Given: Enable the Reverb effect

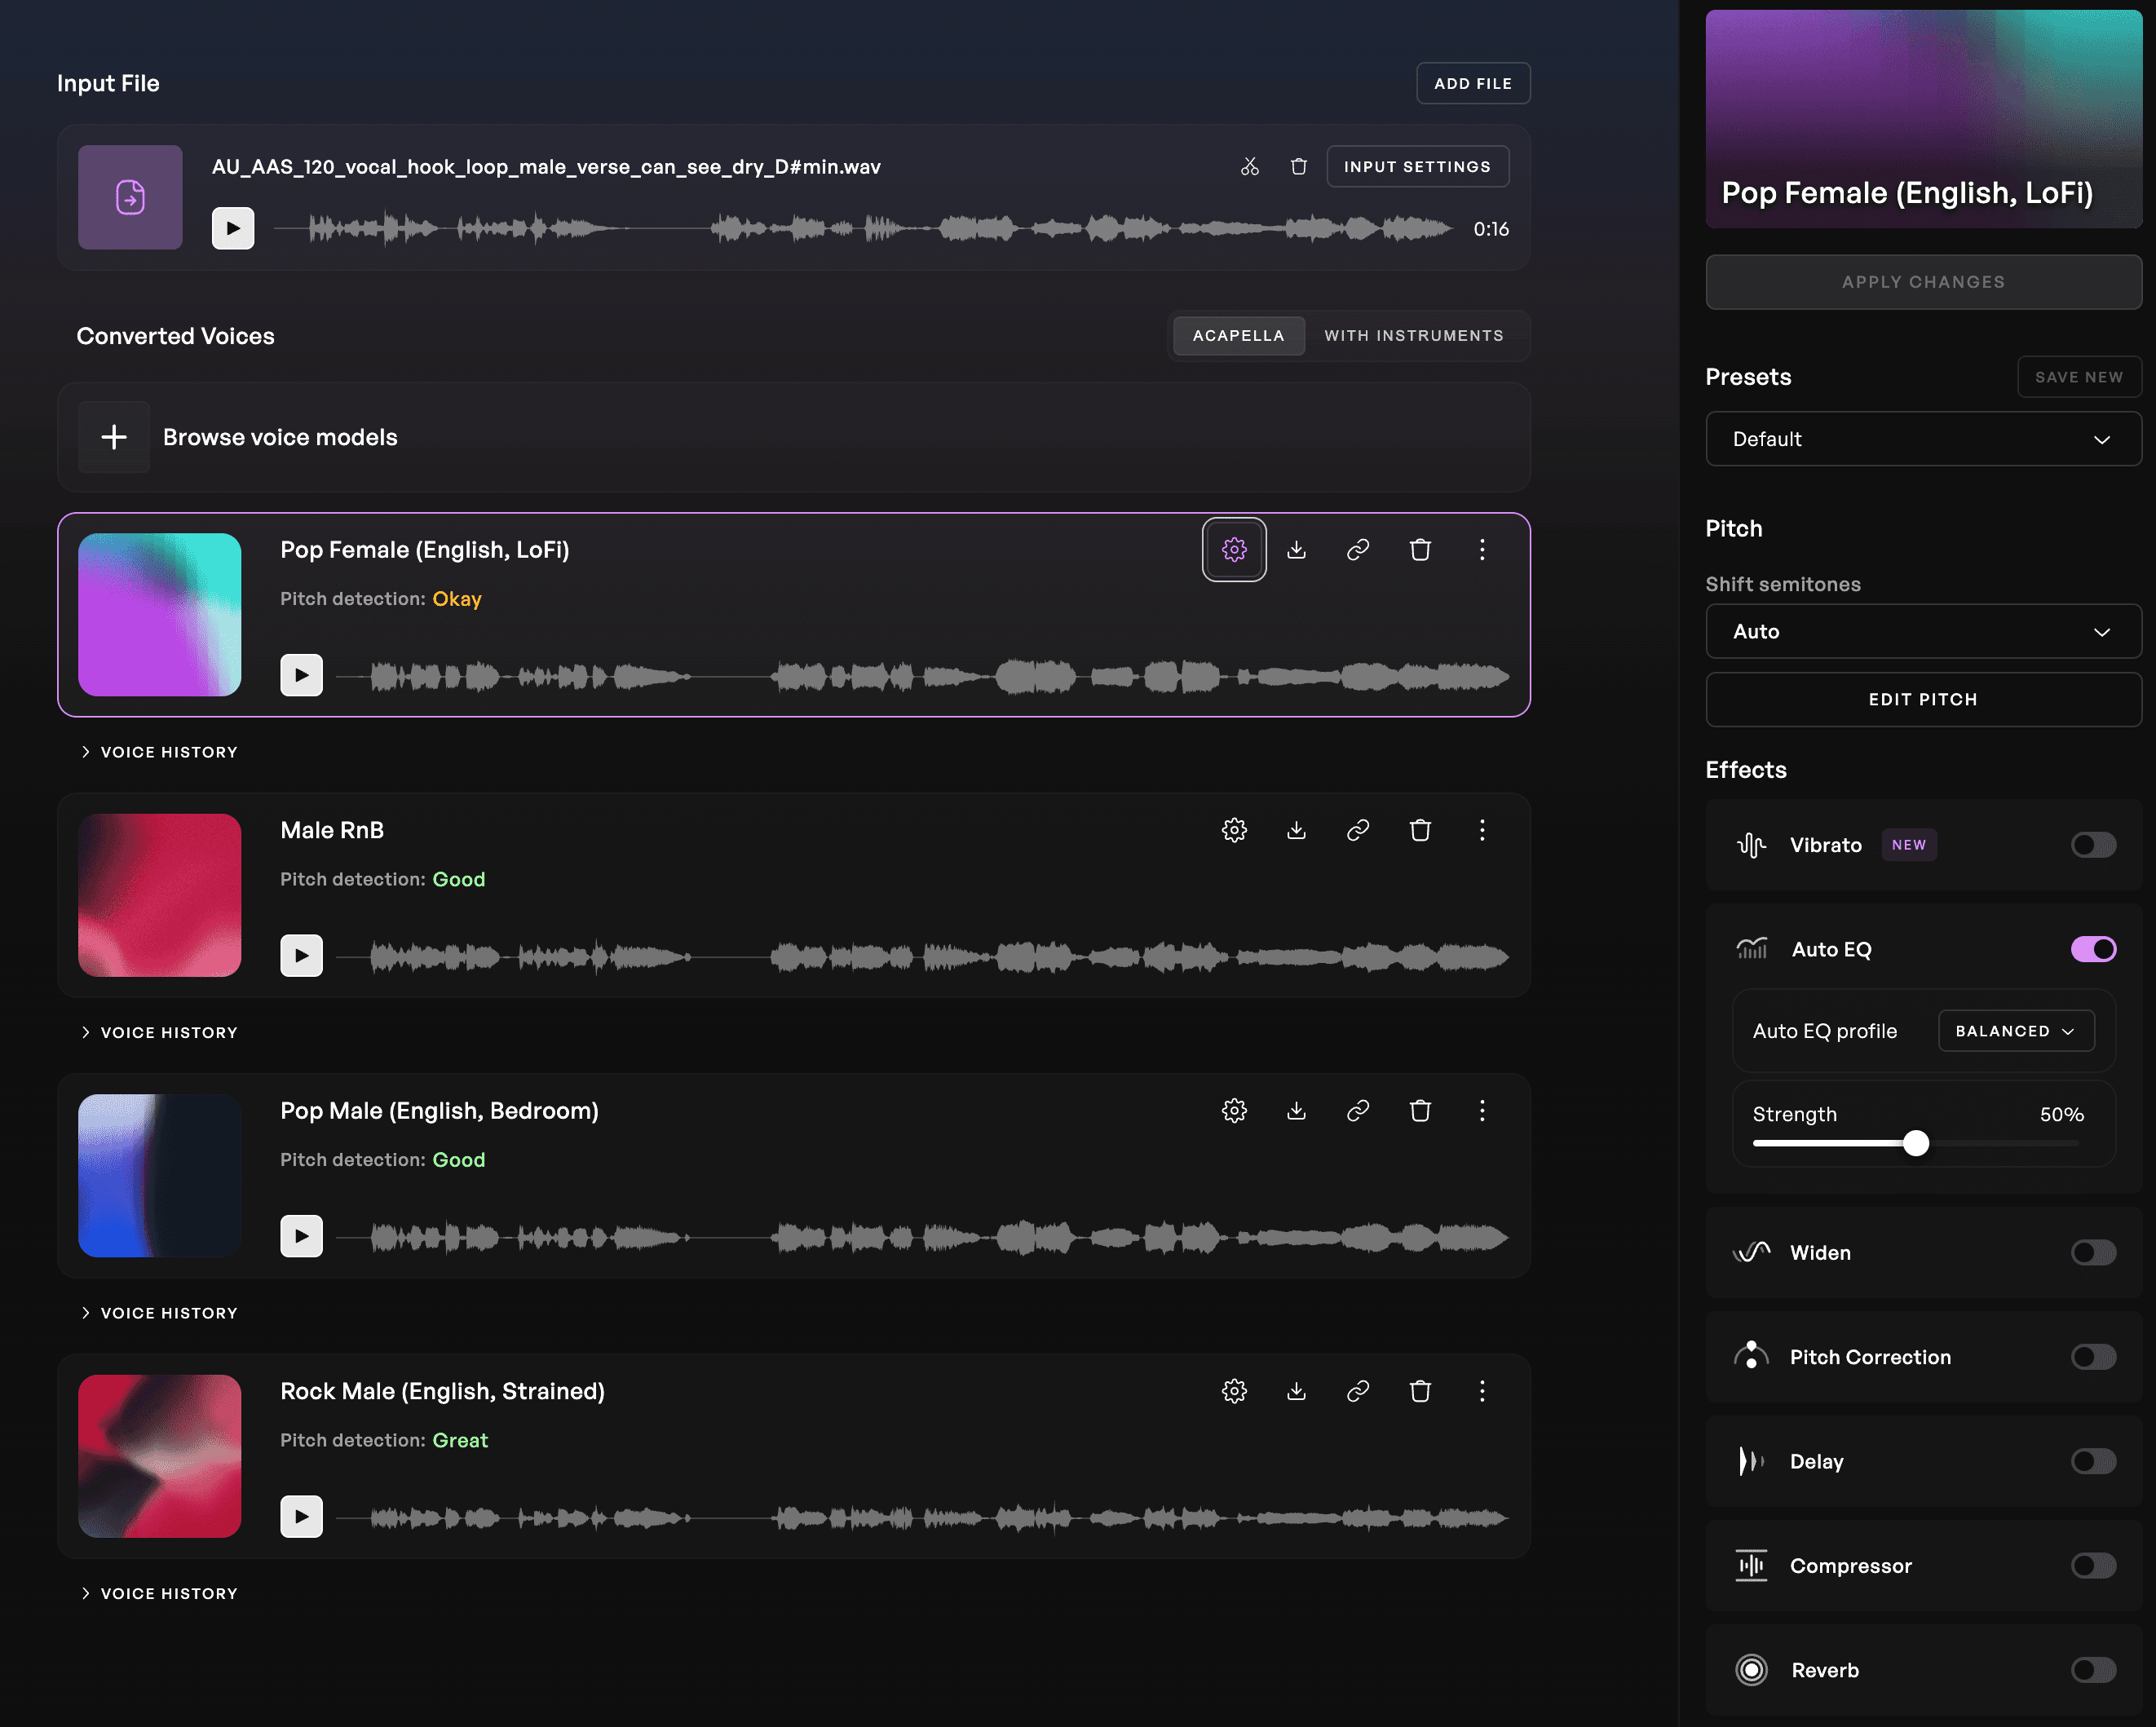Looking at the screenshot, I should [2093, 1670].
